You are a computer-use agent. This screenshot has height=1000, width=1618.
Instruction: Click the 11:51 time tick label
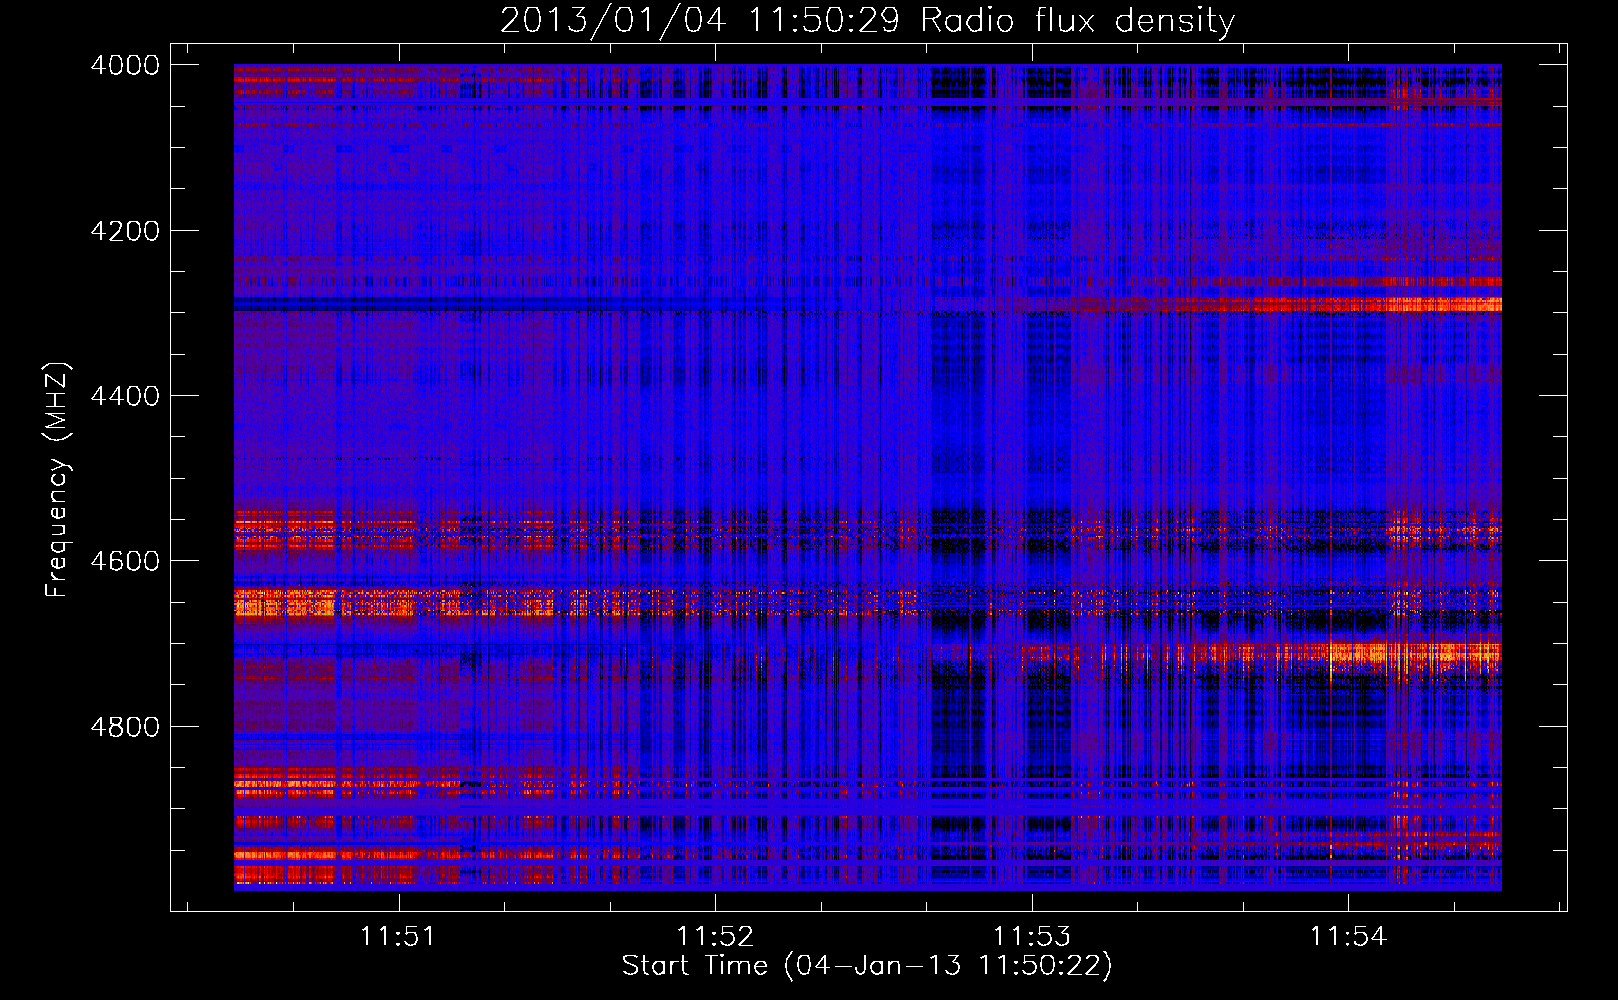(399, 936)
